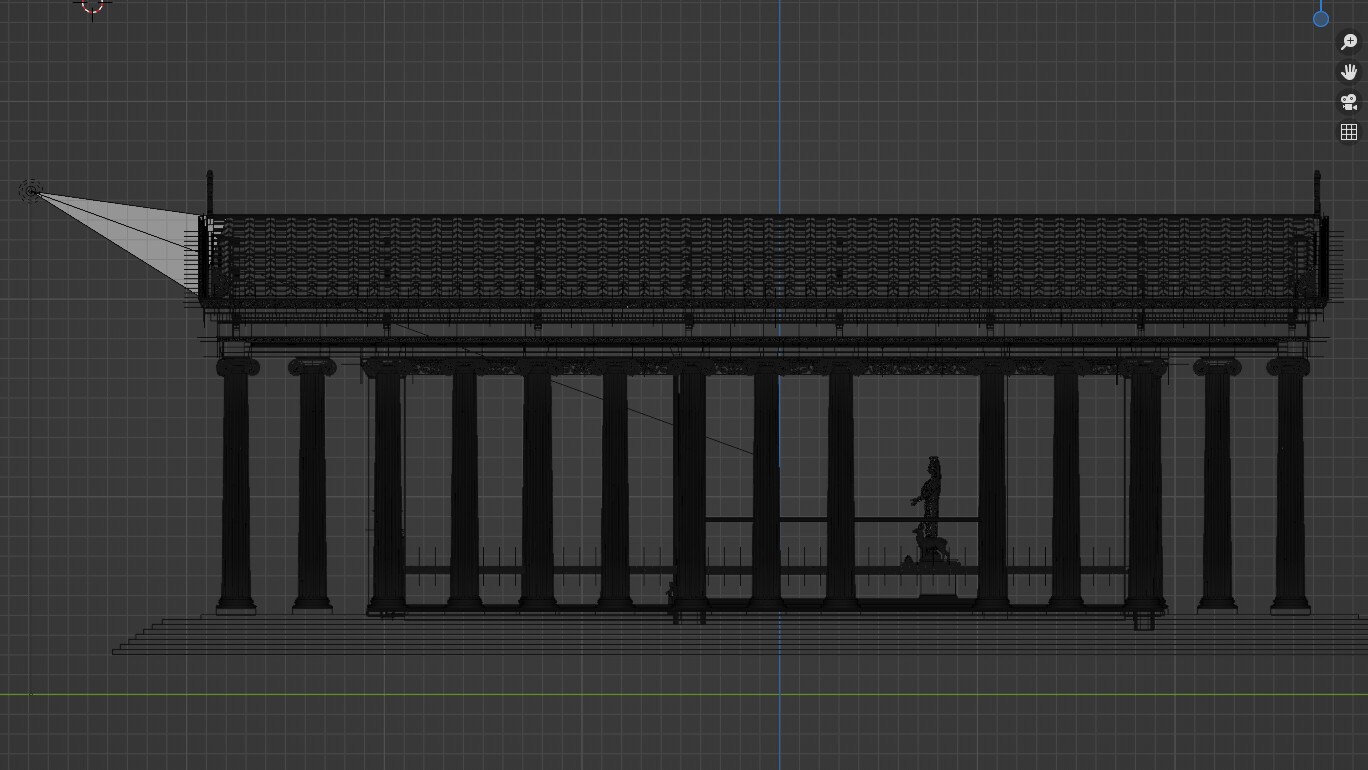The width and height of the screenshot is (1368, 770).
Task: Click the blue negative Z axis gizmo circle
Action: coord(1321,18)
